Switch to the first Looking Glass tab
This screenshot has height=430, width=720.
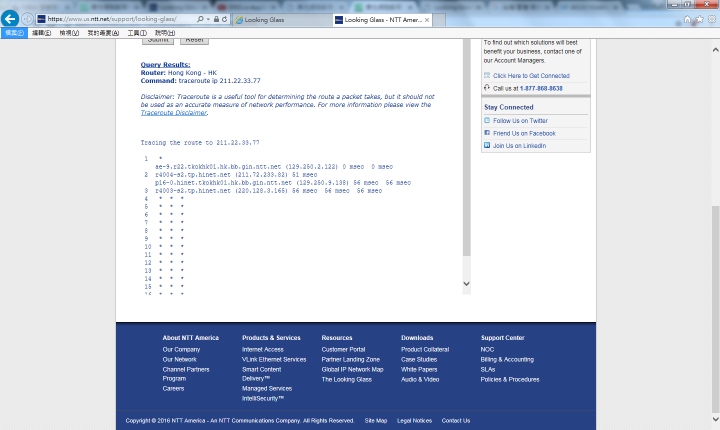click(x=282, y=20)
